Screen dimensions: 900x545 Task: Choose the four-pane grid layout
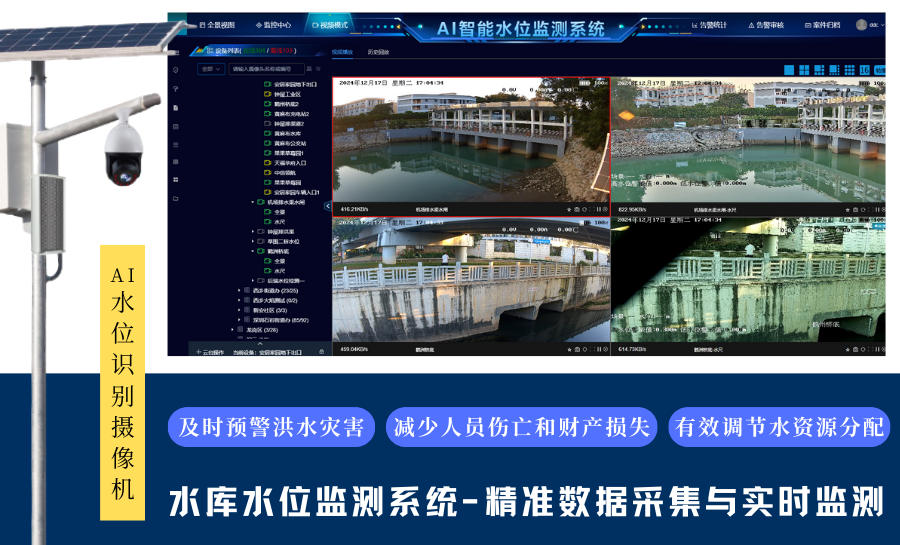click(804, 70)
